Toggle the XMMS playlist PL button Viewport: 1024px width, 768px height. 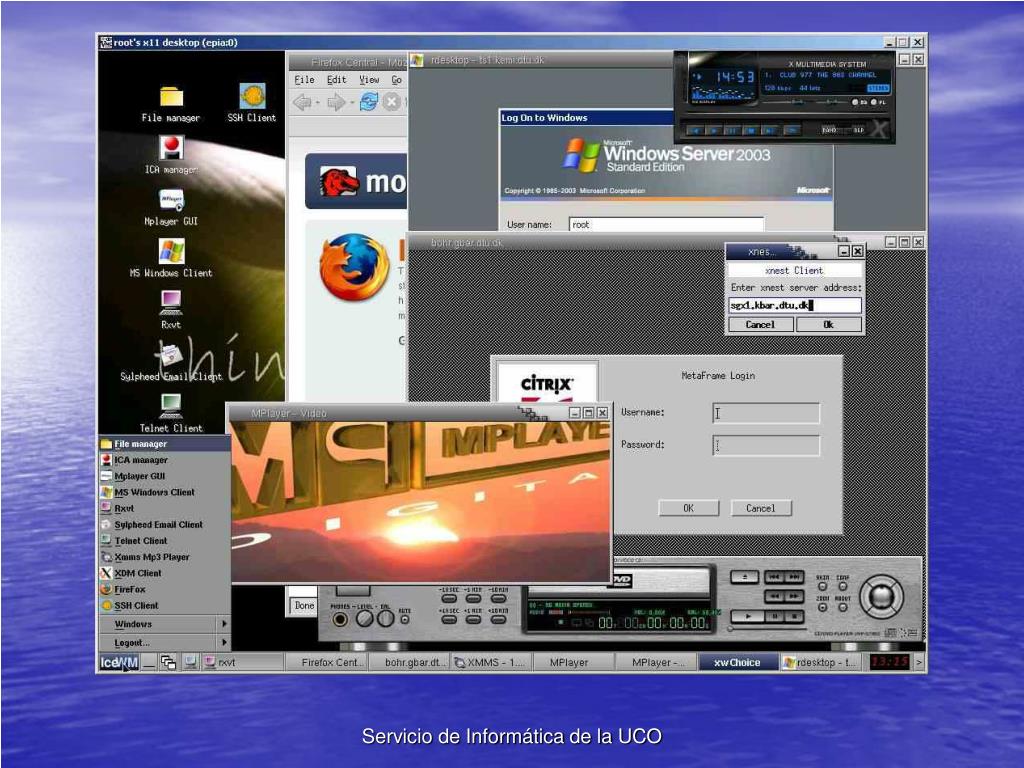875,103
